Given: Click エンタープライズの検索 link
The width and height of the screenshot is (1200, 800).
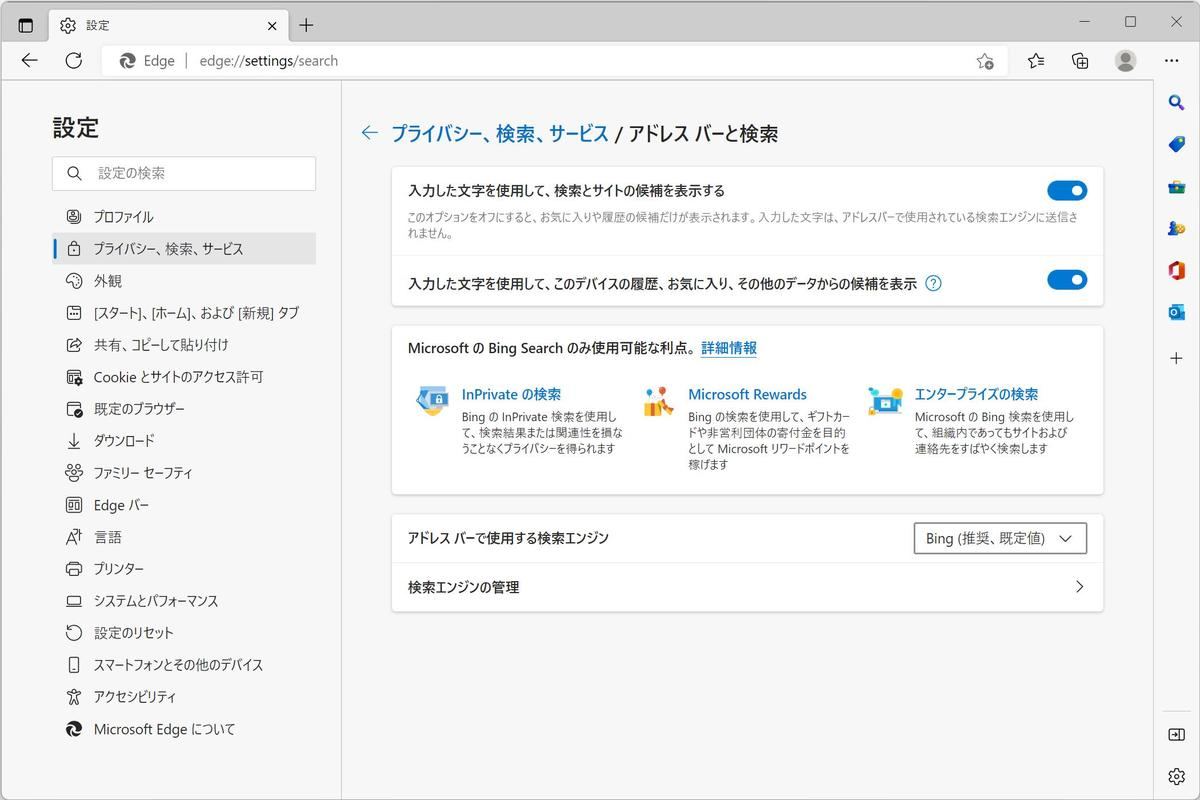Looking at the screenshot, I should click(976, 394).
